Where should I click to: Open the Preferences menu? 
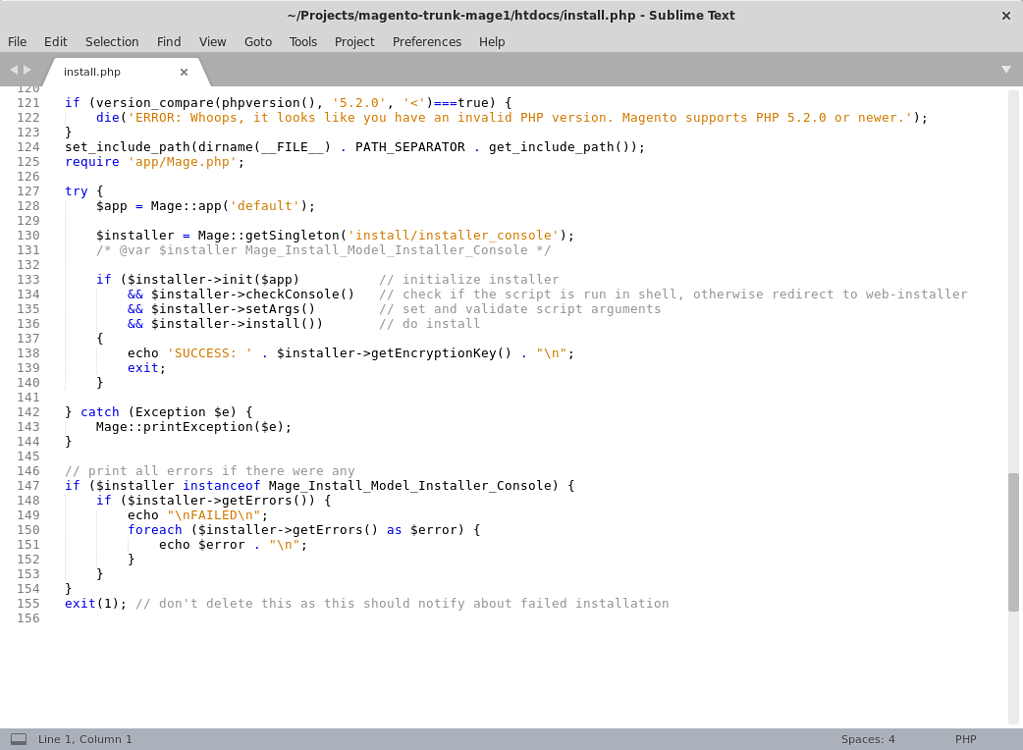pyautogui.click(x=427, y=42)
